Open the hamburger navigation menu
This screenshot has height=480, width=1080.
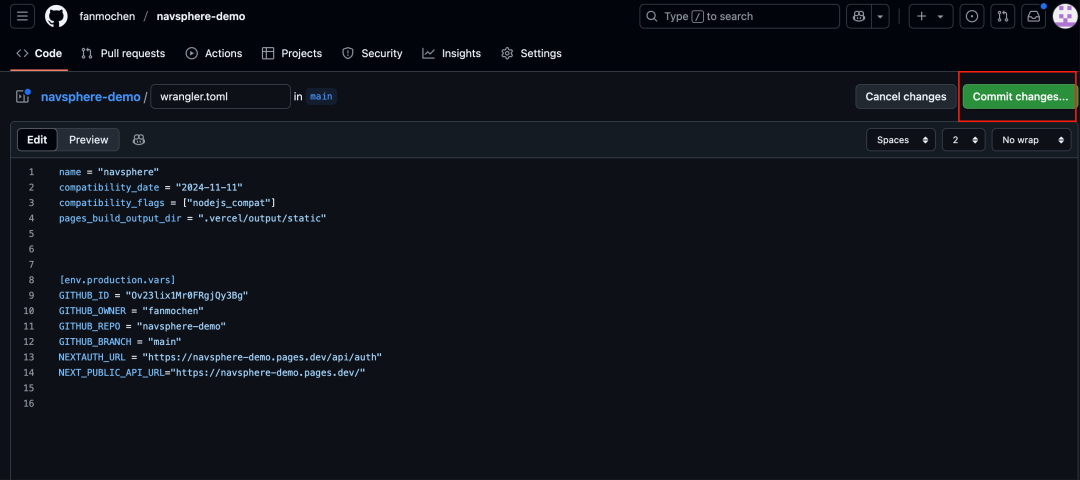24,16
